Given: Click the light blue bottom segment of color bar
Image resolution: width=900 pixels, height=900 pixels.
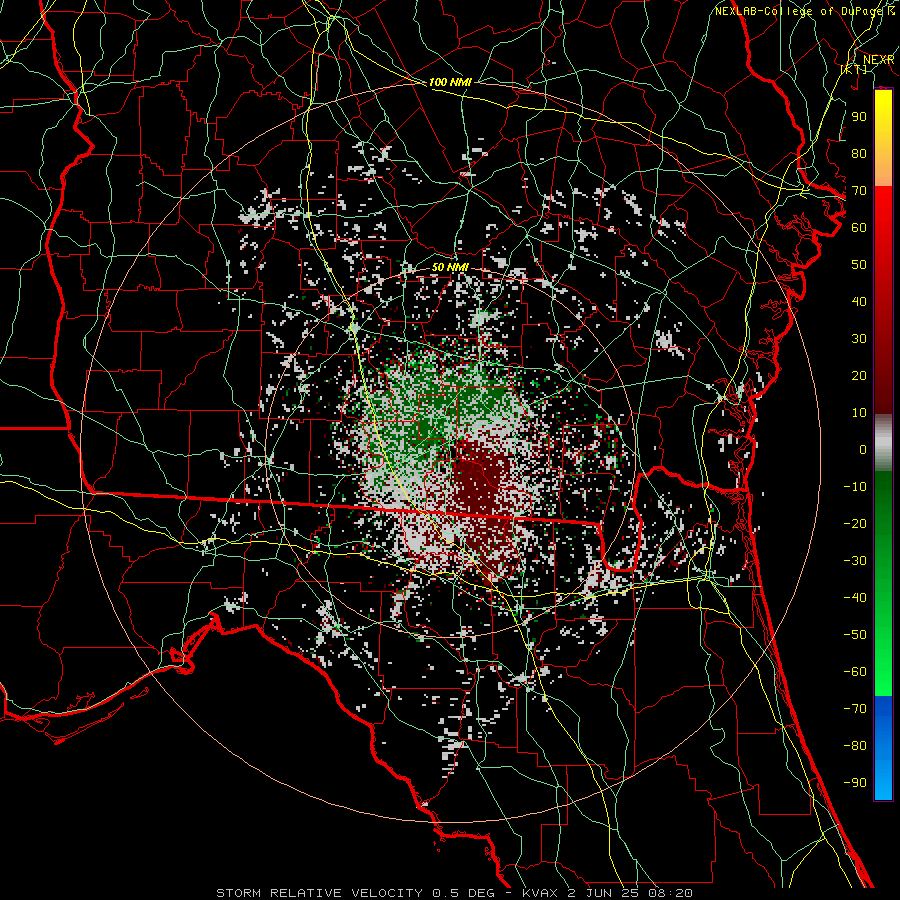Looking at the screenshot, I should pyautogui.click(x=883, y=778).
